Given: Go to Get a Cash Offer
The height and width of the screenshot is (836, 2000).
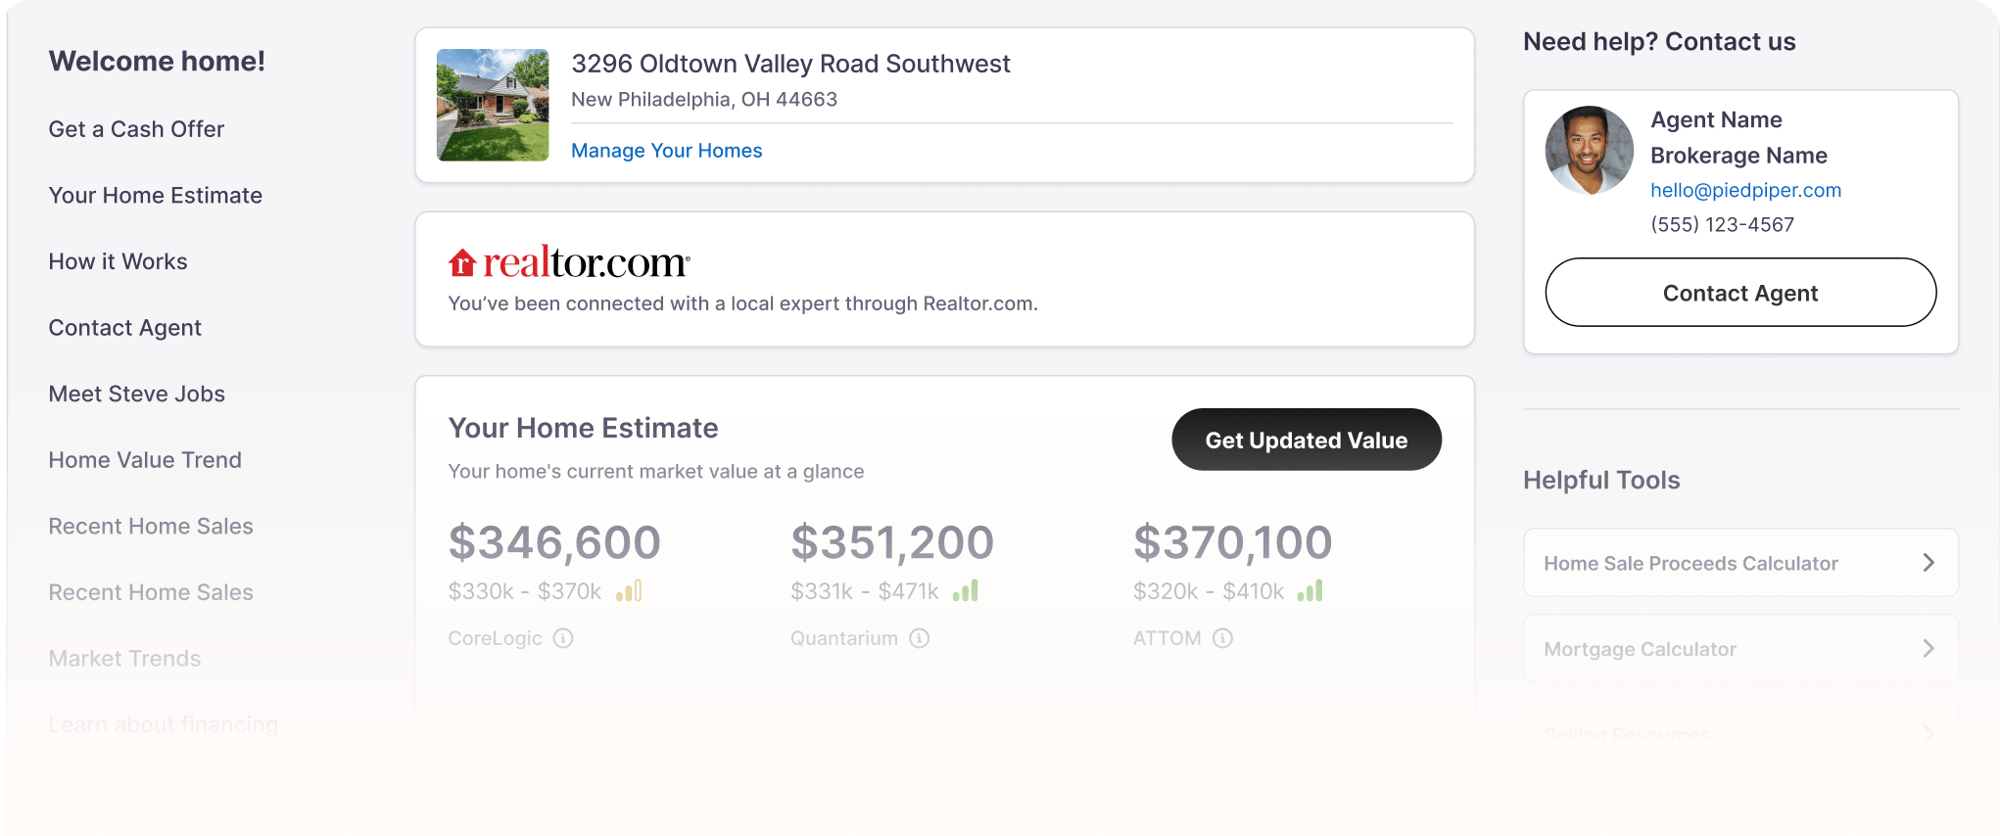Looking at the screenshot, I should [136, 129].
